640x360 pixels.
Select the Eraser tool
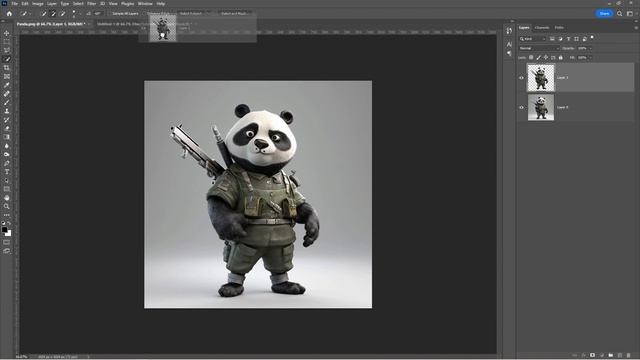7,128
